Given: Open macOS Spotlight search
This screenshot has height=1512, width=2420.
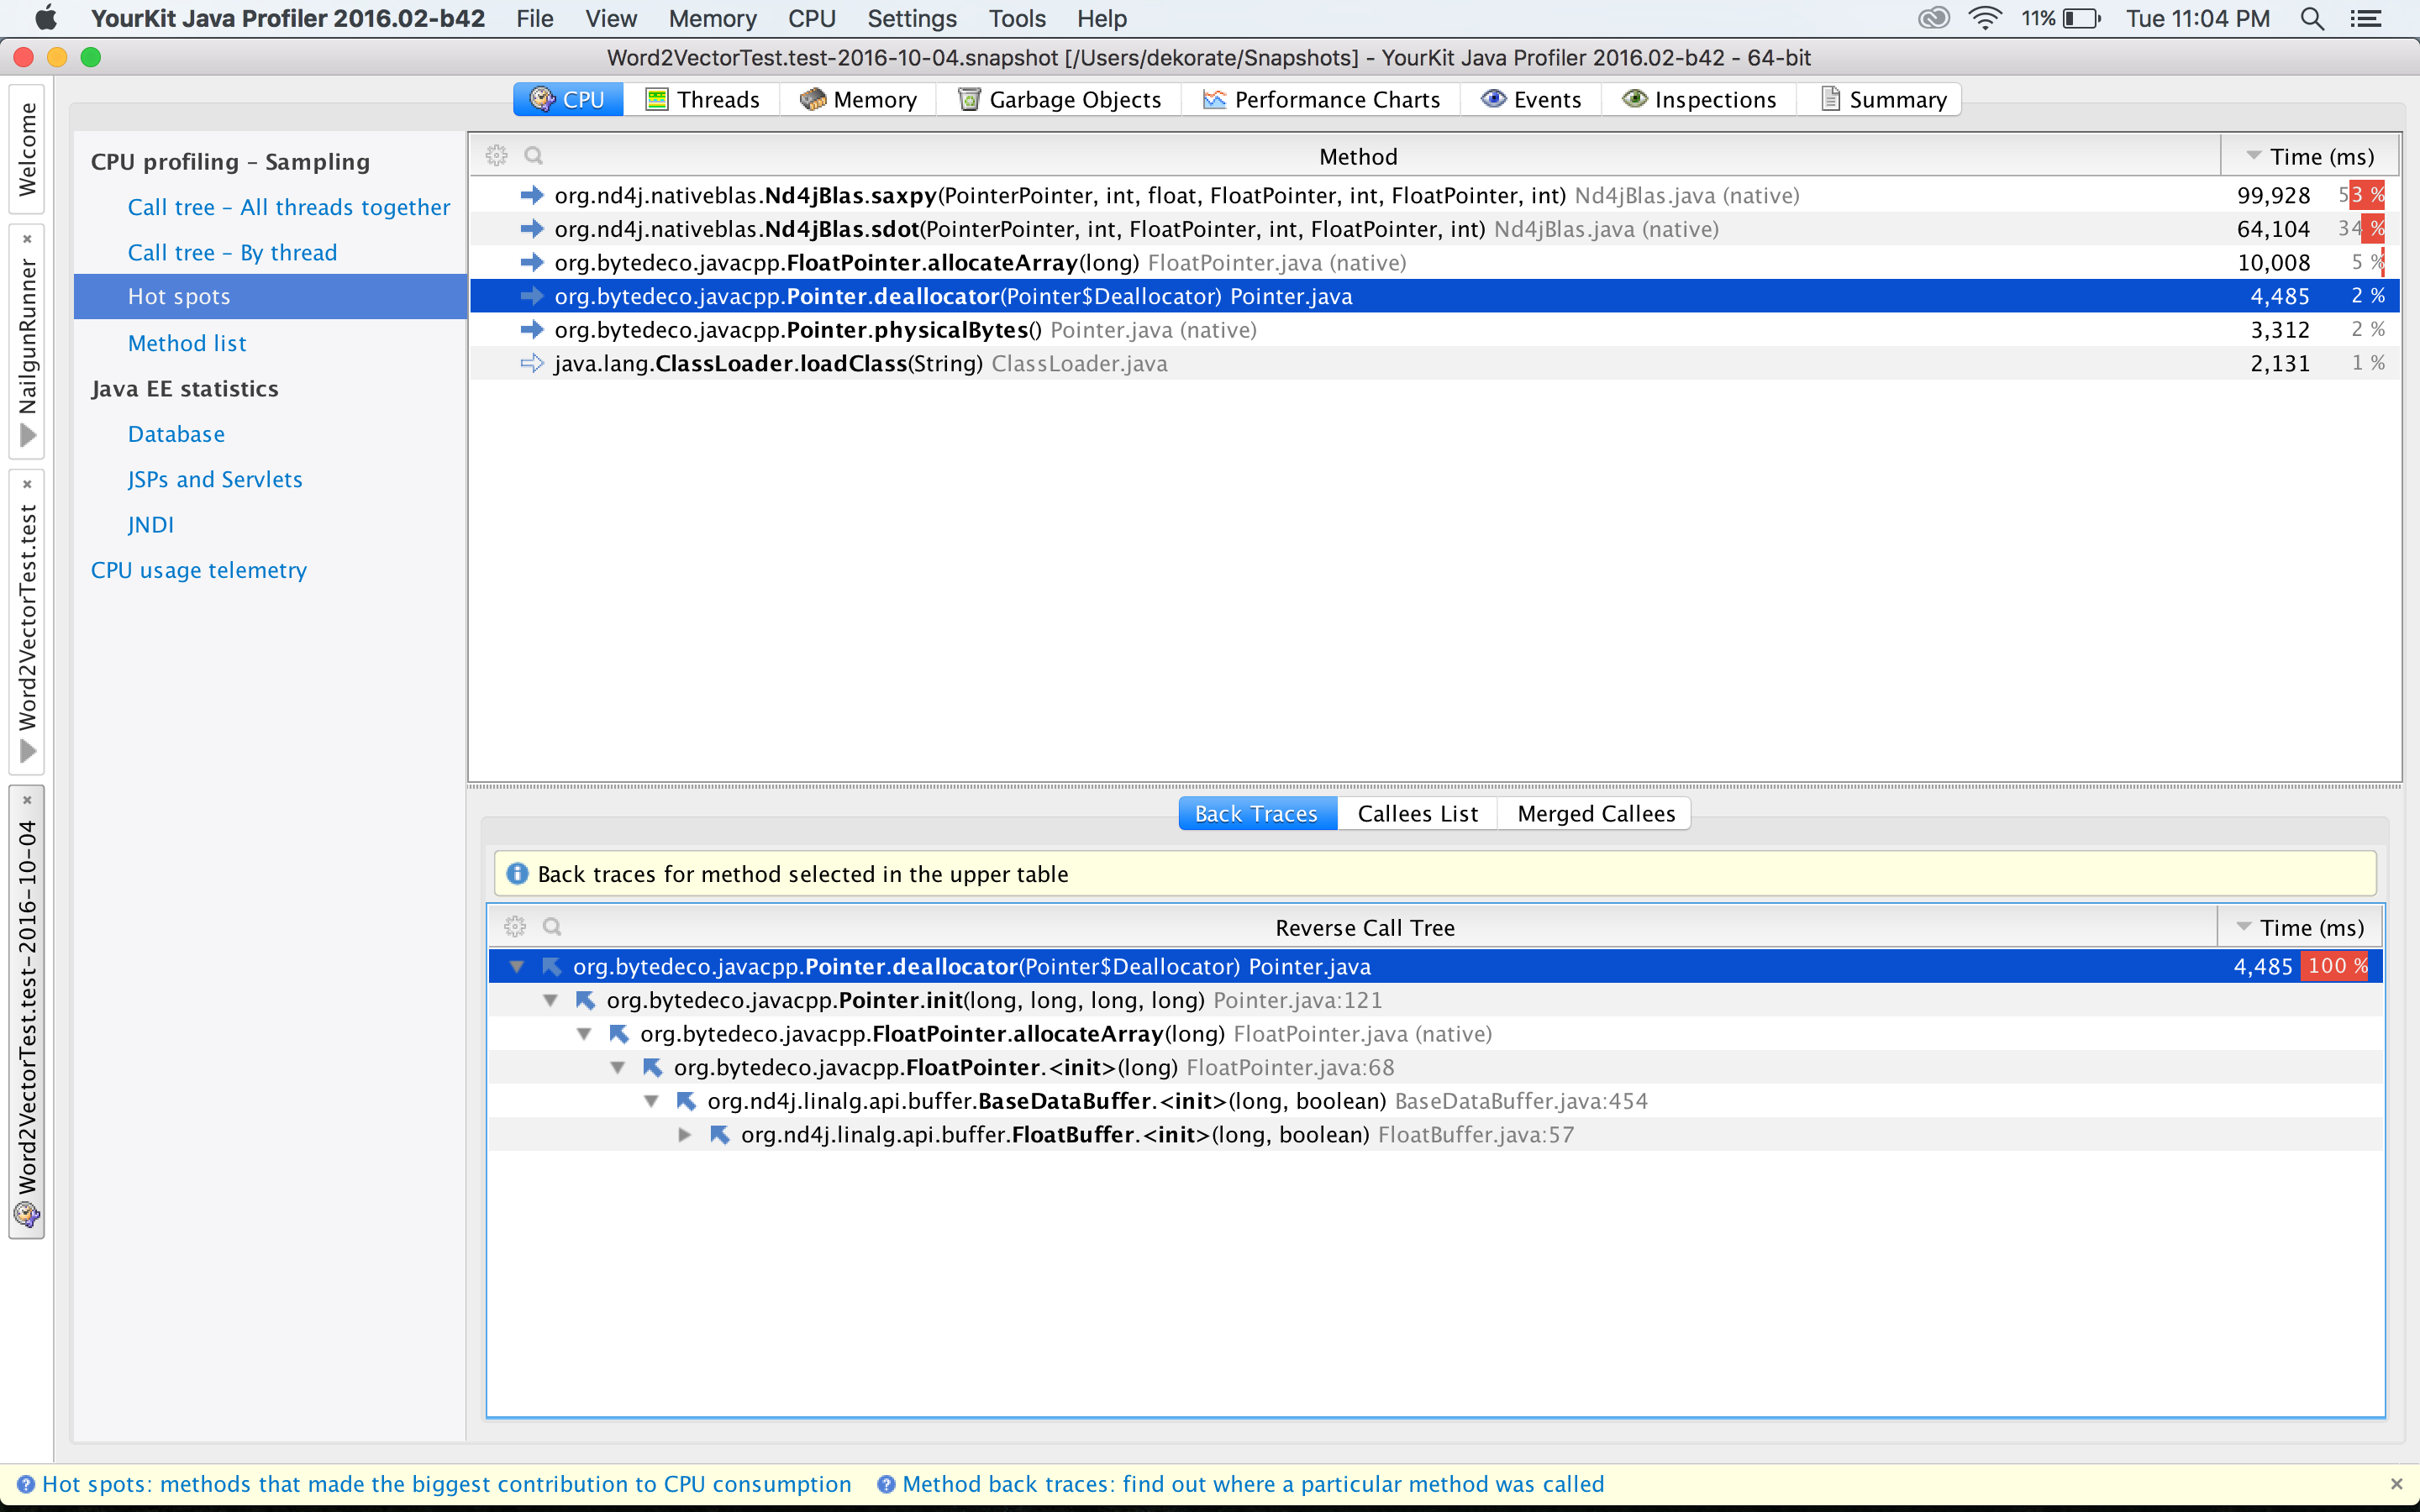Looking at the screenshot, I should 2311,18.
